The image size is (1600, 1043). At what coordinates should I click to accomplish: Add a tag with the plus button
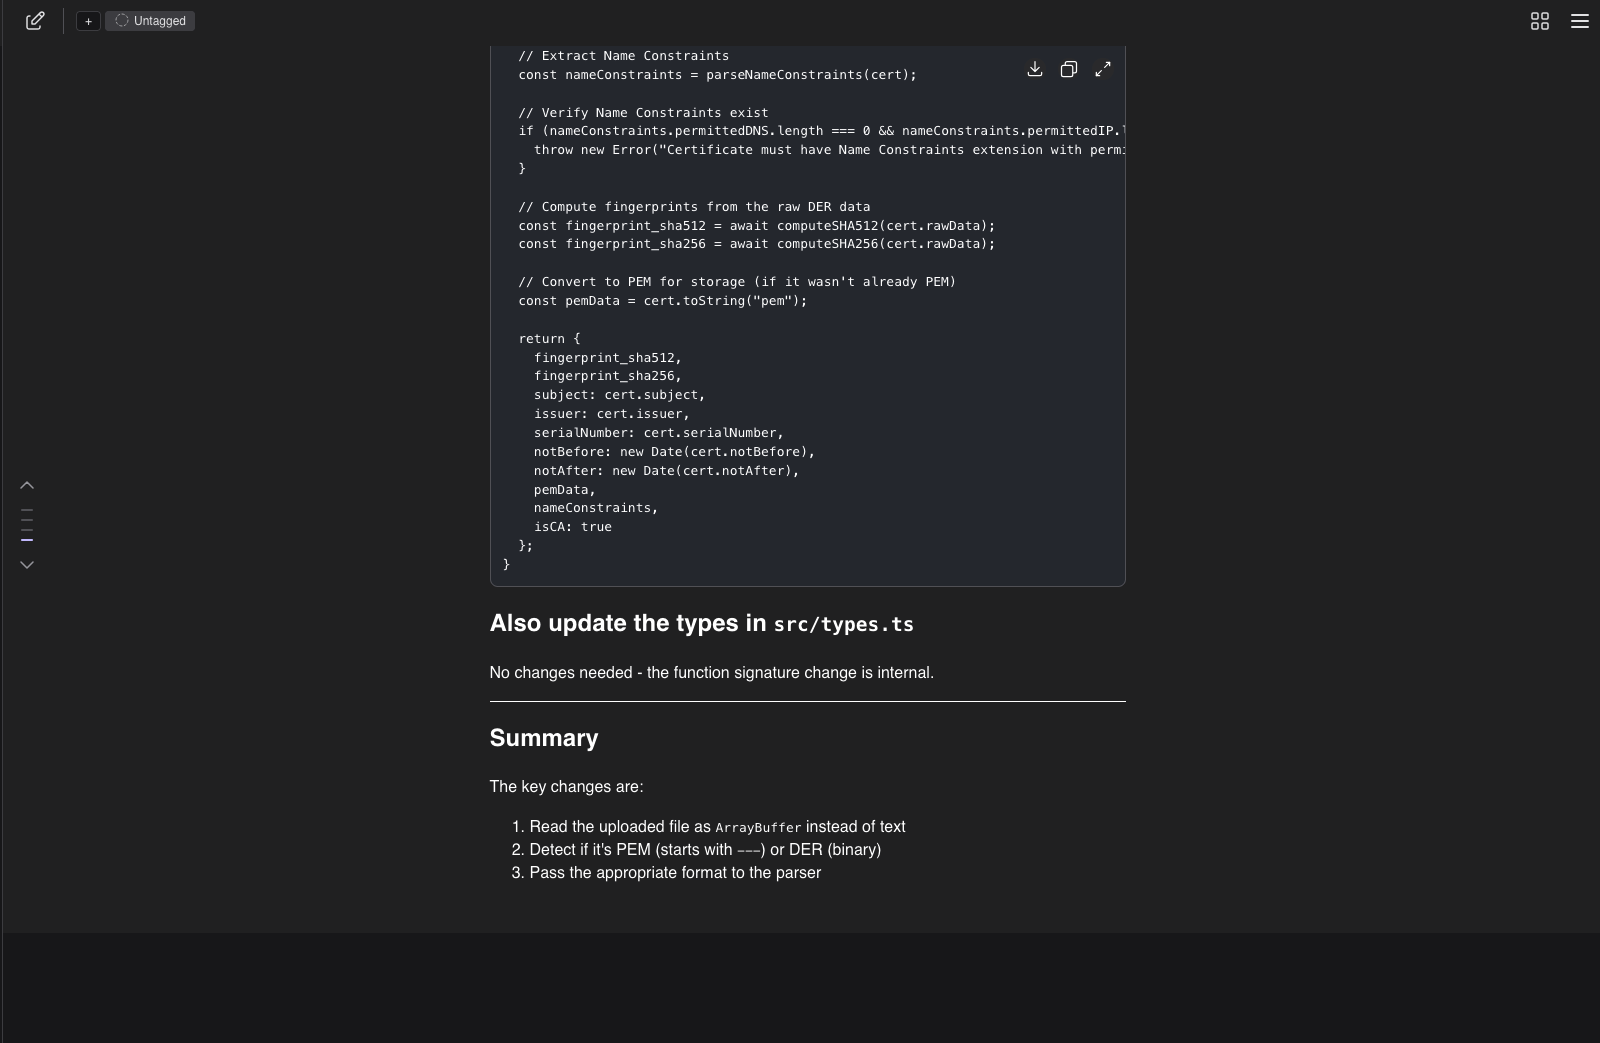click(88, 21)
